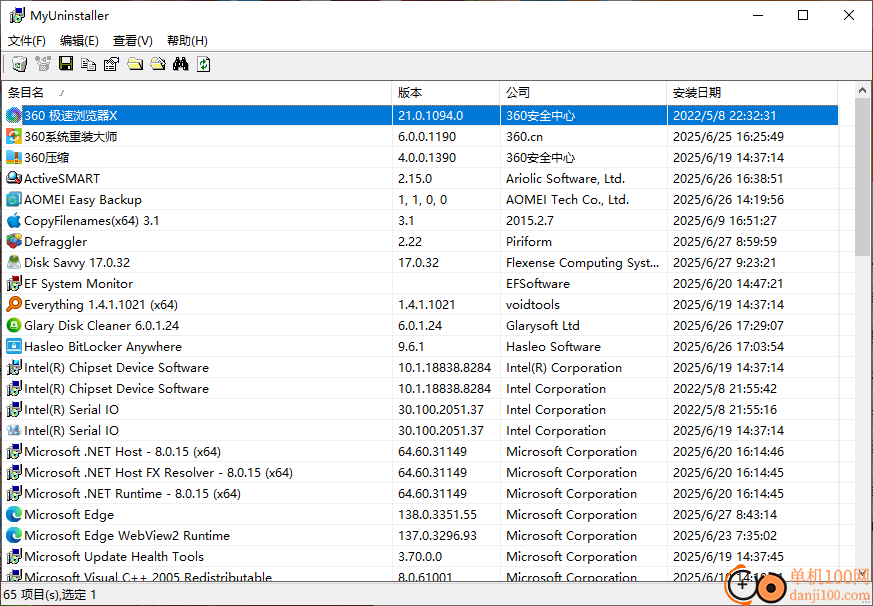Click version 2.15.0 cell
873x606 pixels.
click(415, 179)
